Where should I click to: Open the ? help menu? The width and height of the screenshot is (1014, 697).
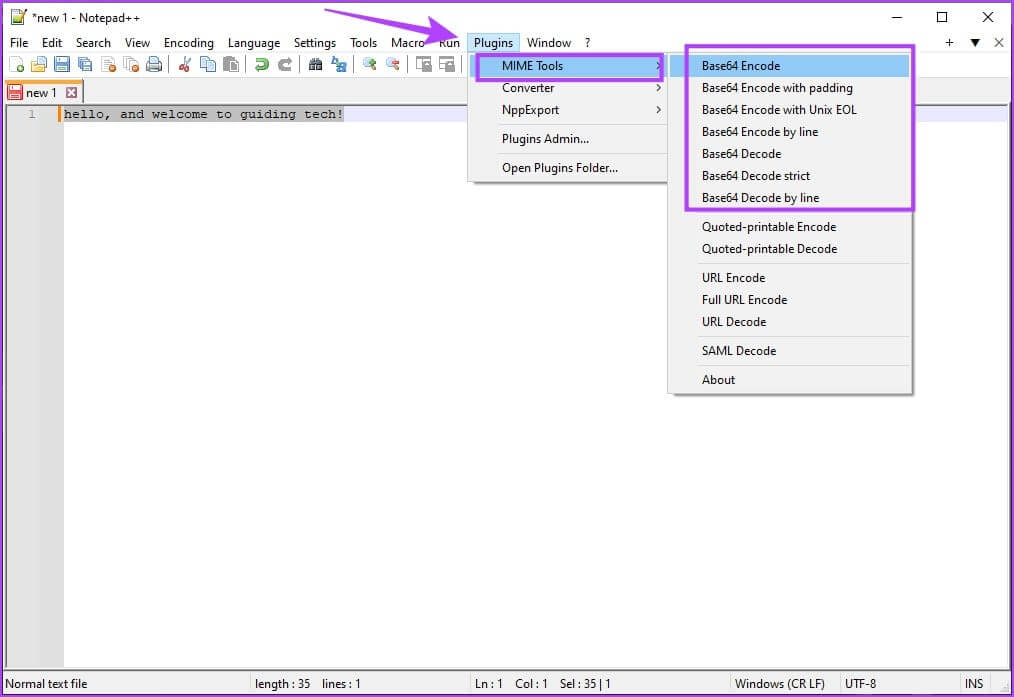pos(587,43)
